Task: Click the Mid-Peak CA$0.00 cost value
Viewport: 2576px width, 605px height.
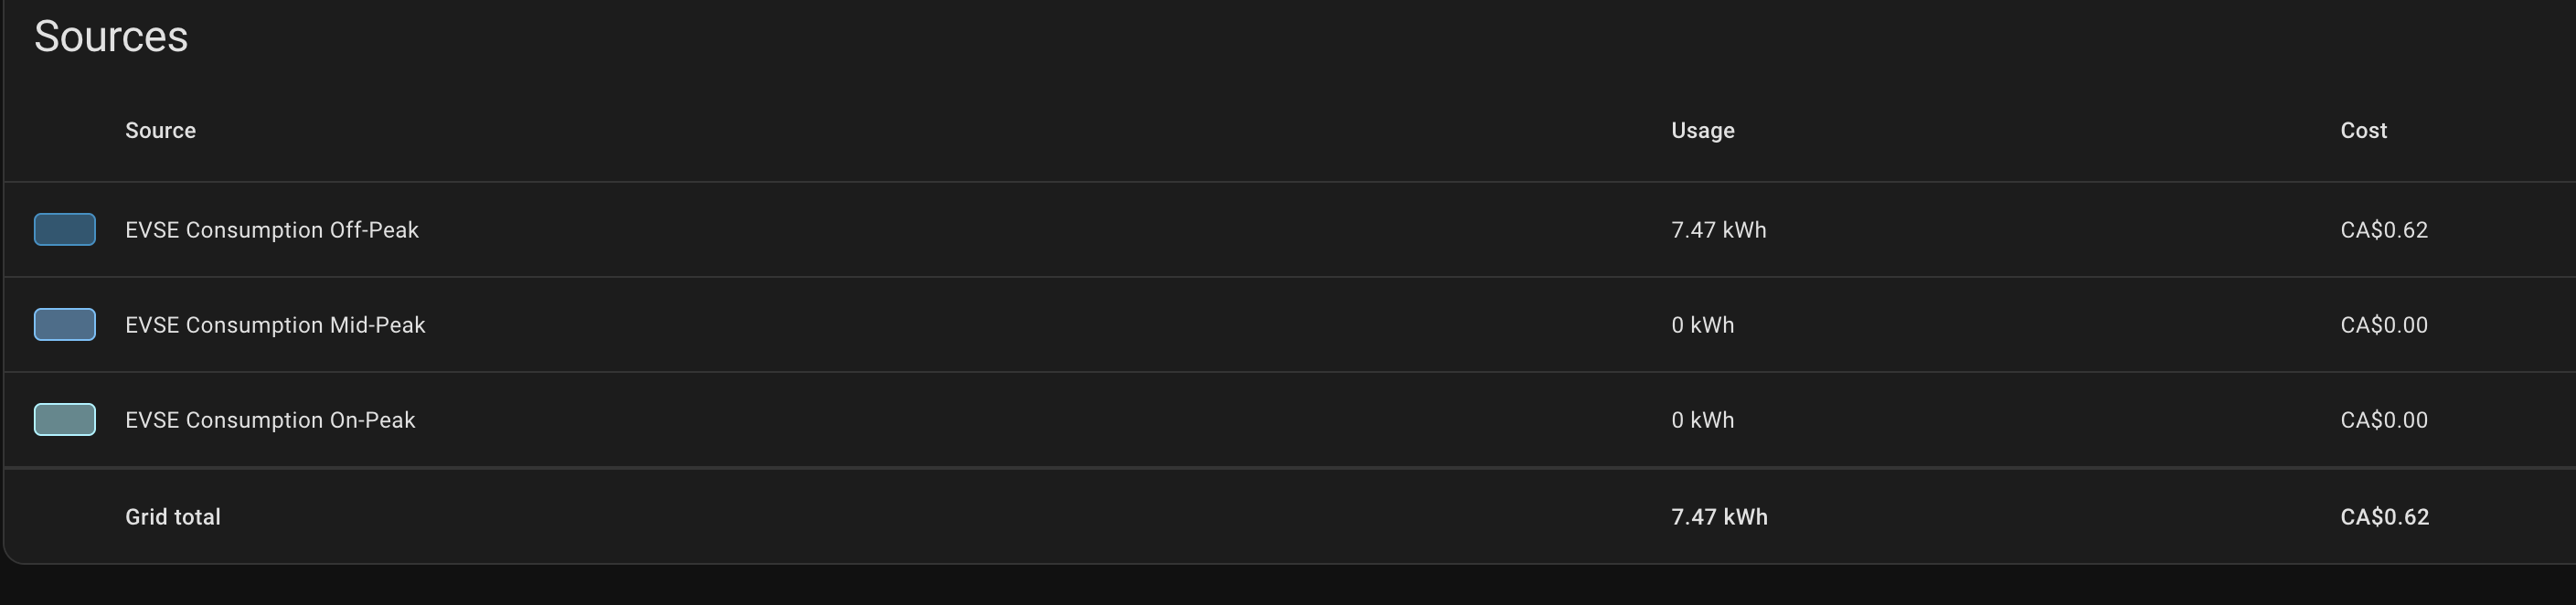Action: click(x=2383, y=325)
